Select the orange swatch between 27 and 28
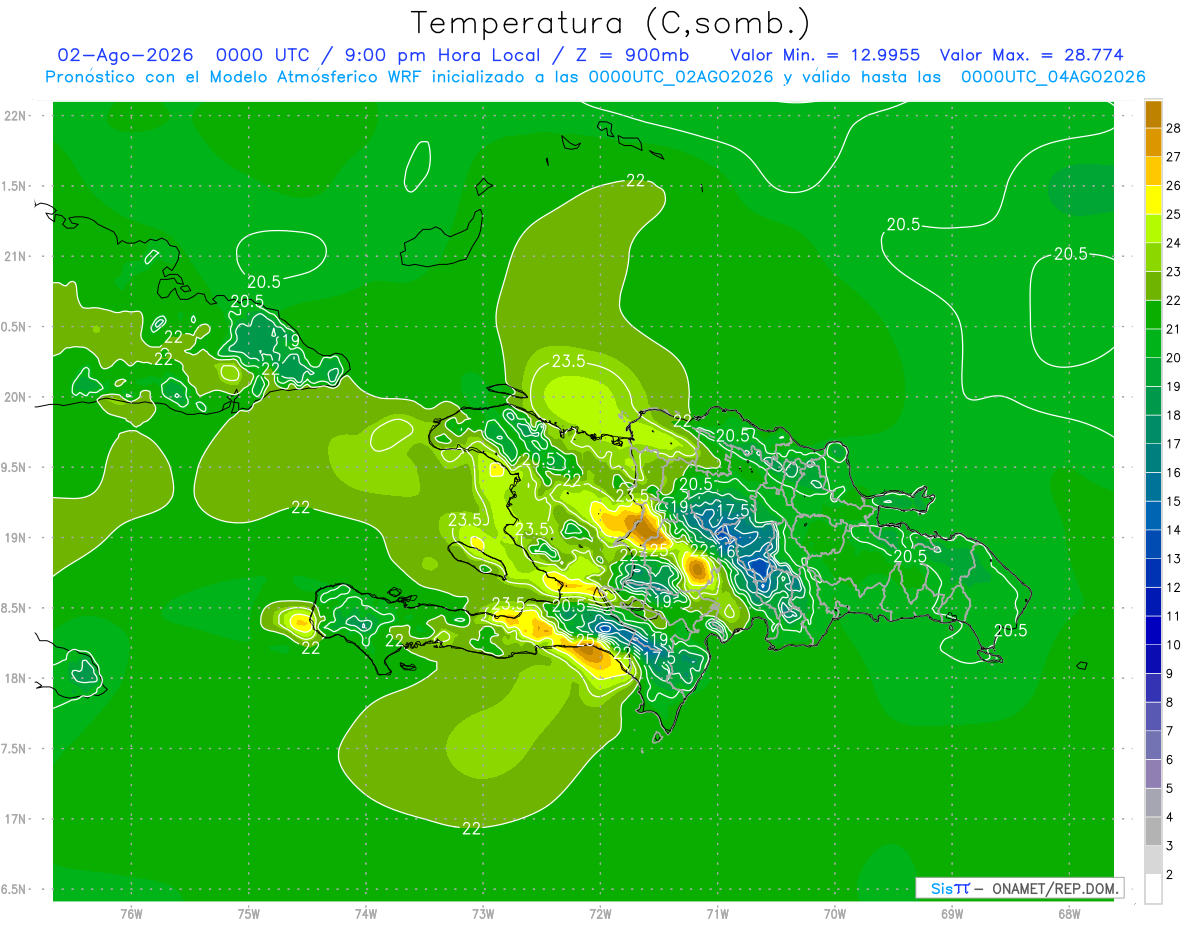 [1153, 142]
